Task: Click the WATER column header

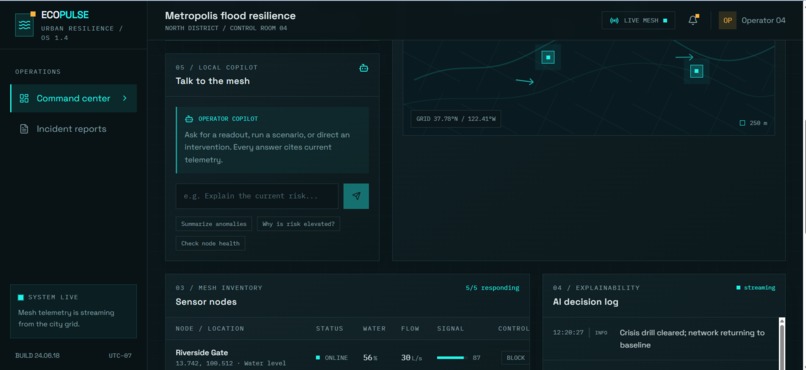Action: click(x=374, y=328)
